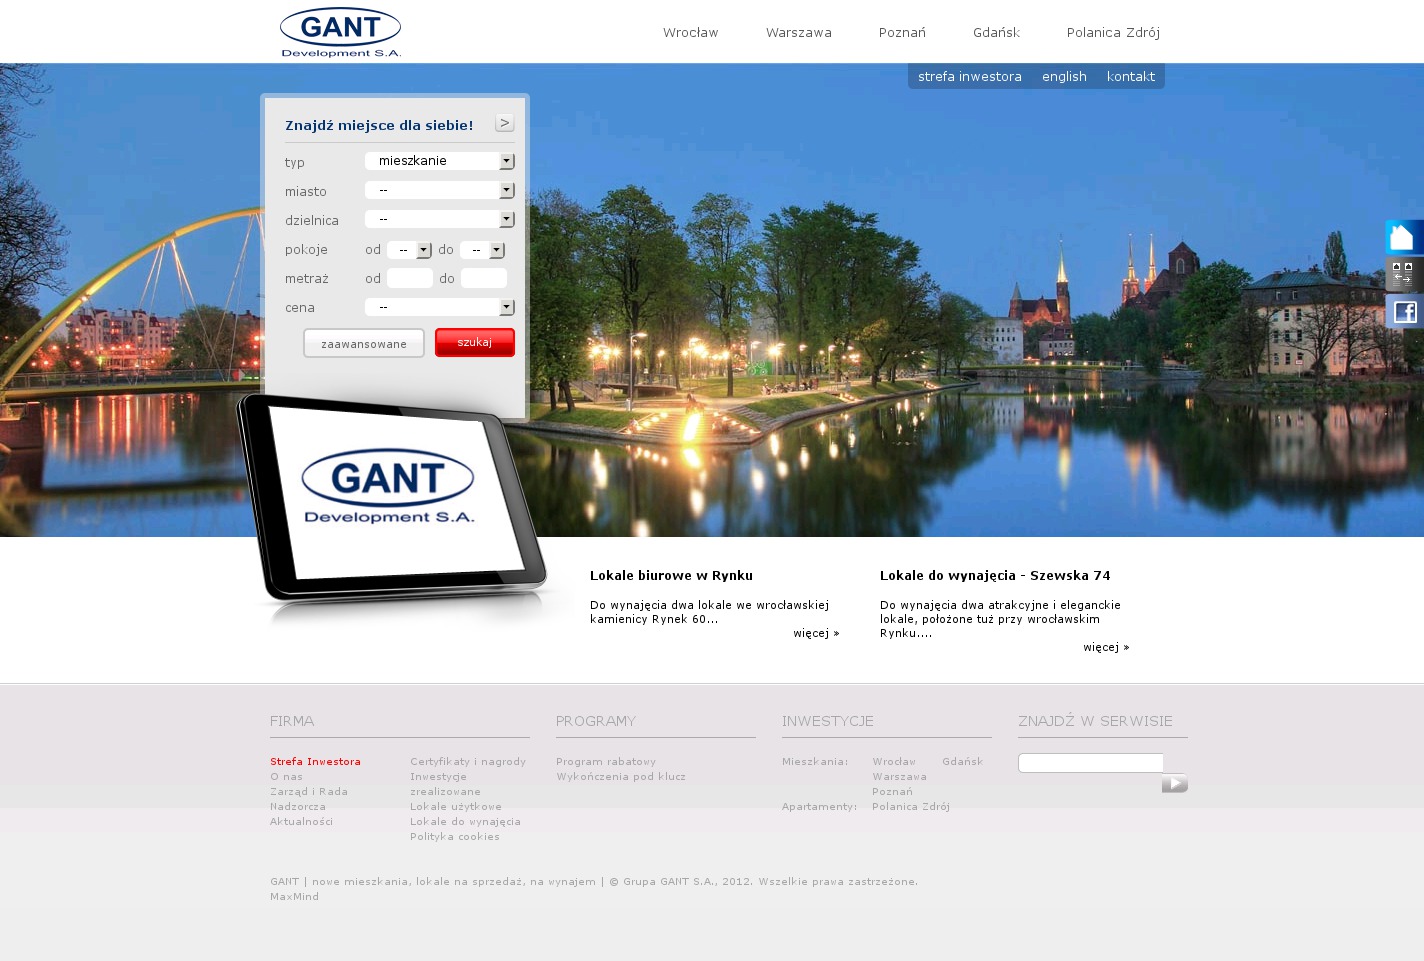Click więcej under Lokale biurowe w Rynku
Image resolution: width=1424 pixels, height=961 pixels.
tap(816, 633)
